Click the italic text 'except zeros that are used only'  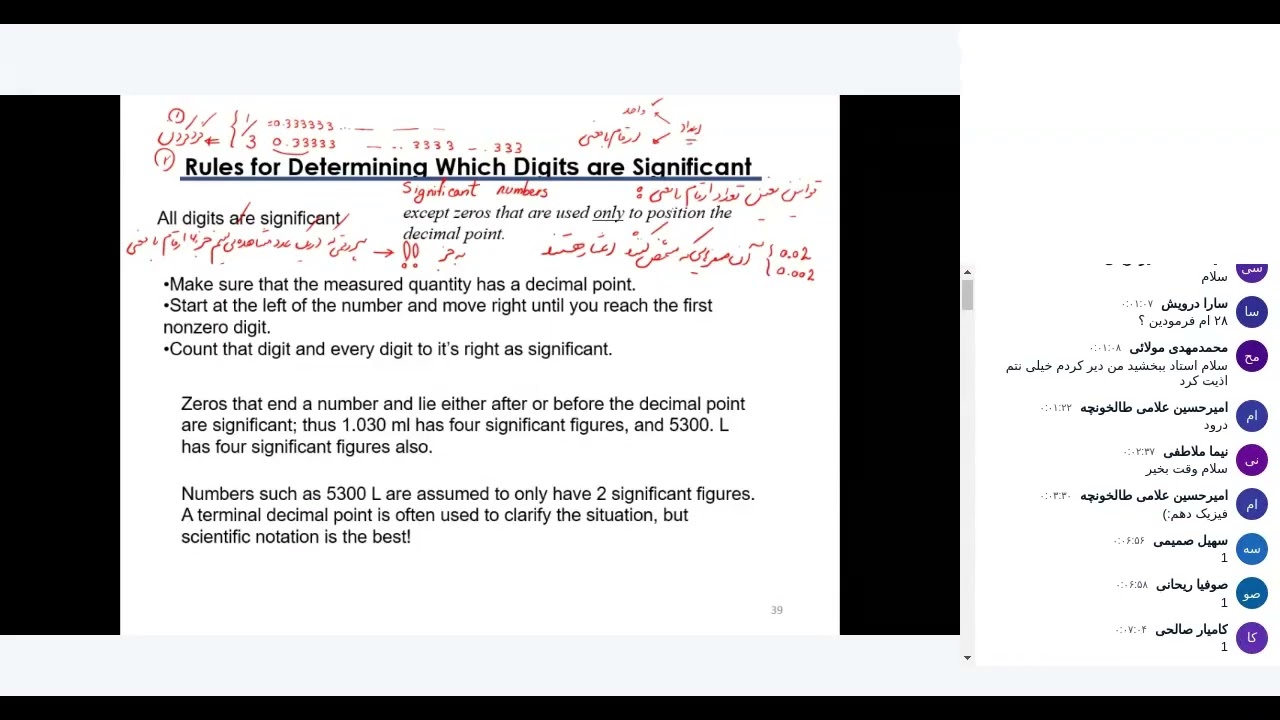point(567,222)
